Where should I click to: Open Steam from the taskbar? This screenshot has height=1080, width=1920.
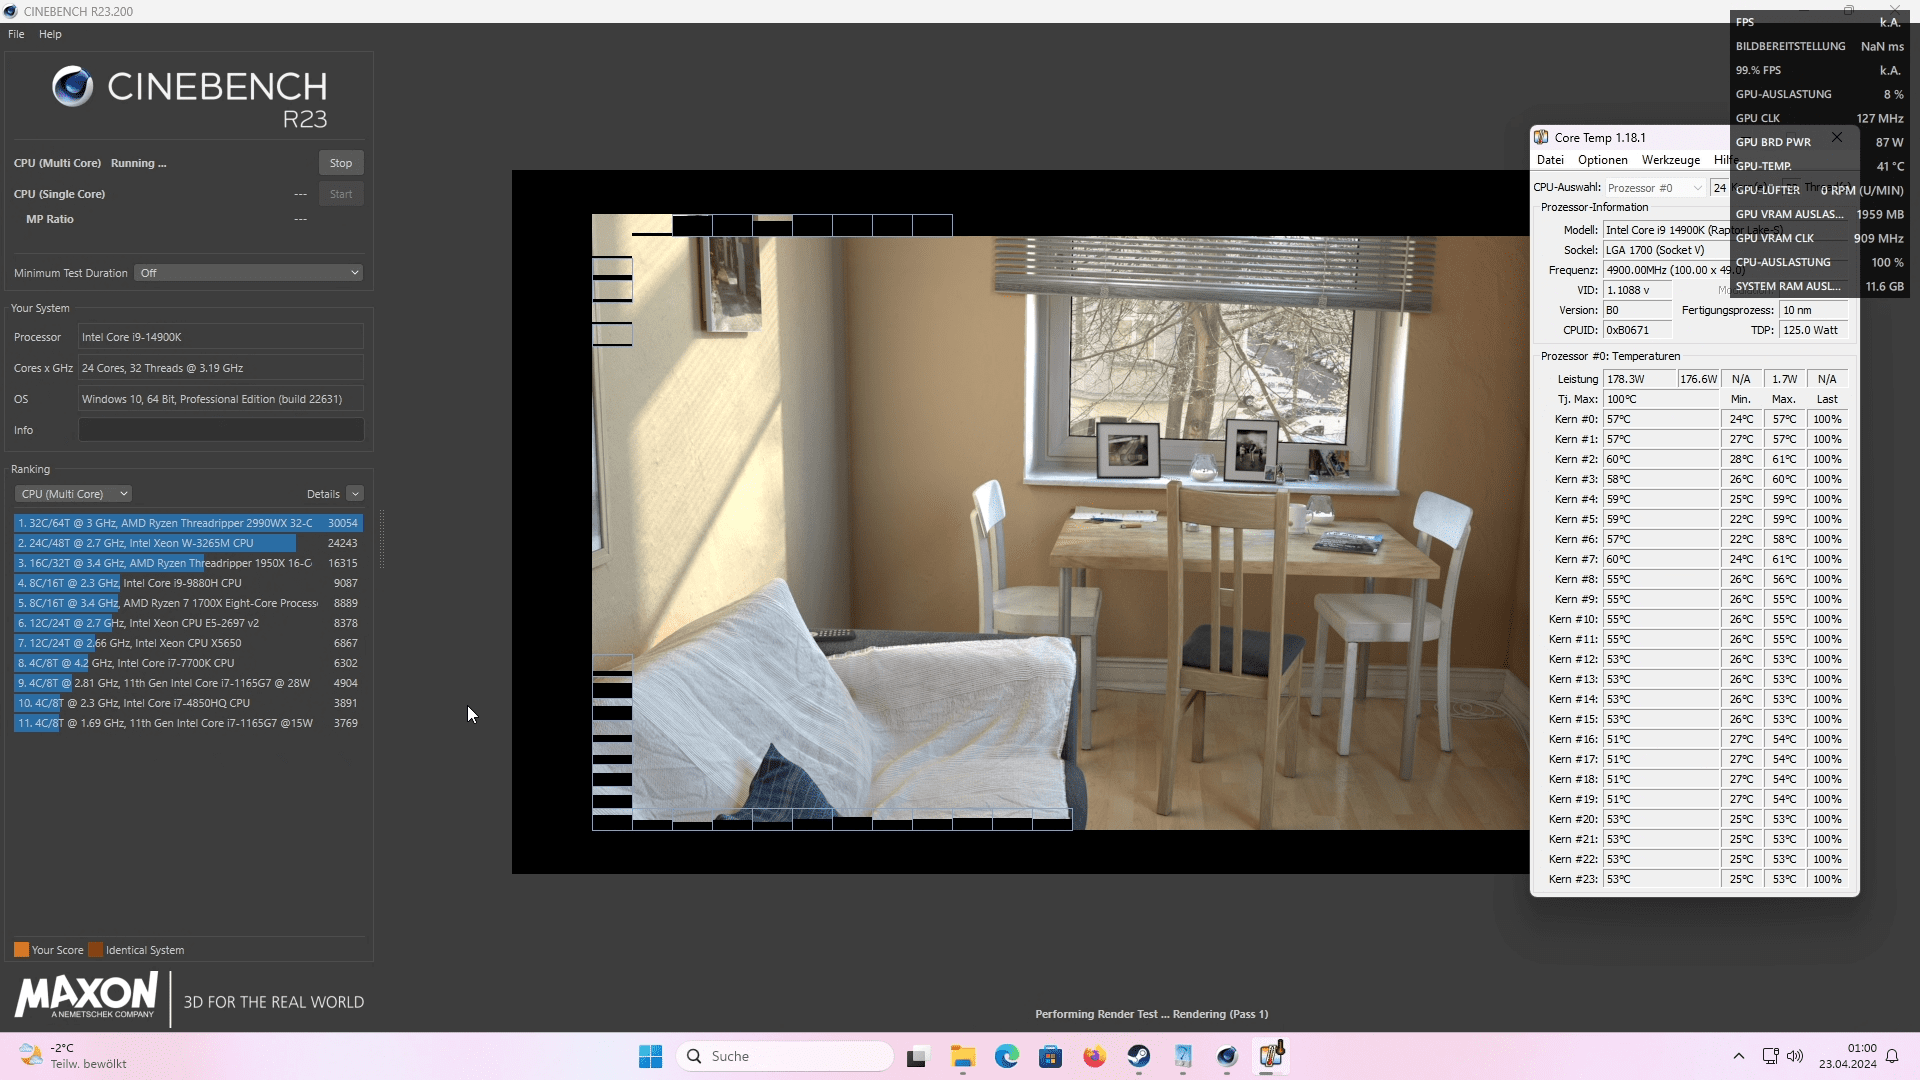coord(1138,1056)
